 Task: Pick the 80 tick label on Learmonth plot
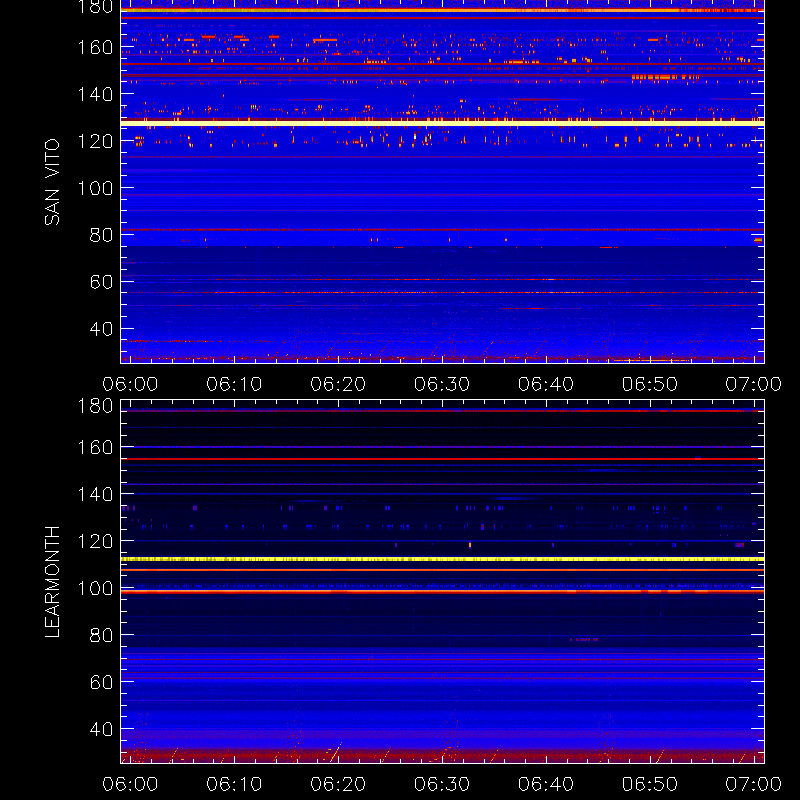(101, 635)
